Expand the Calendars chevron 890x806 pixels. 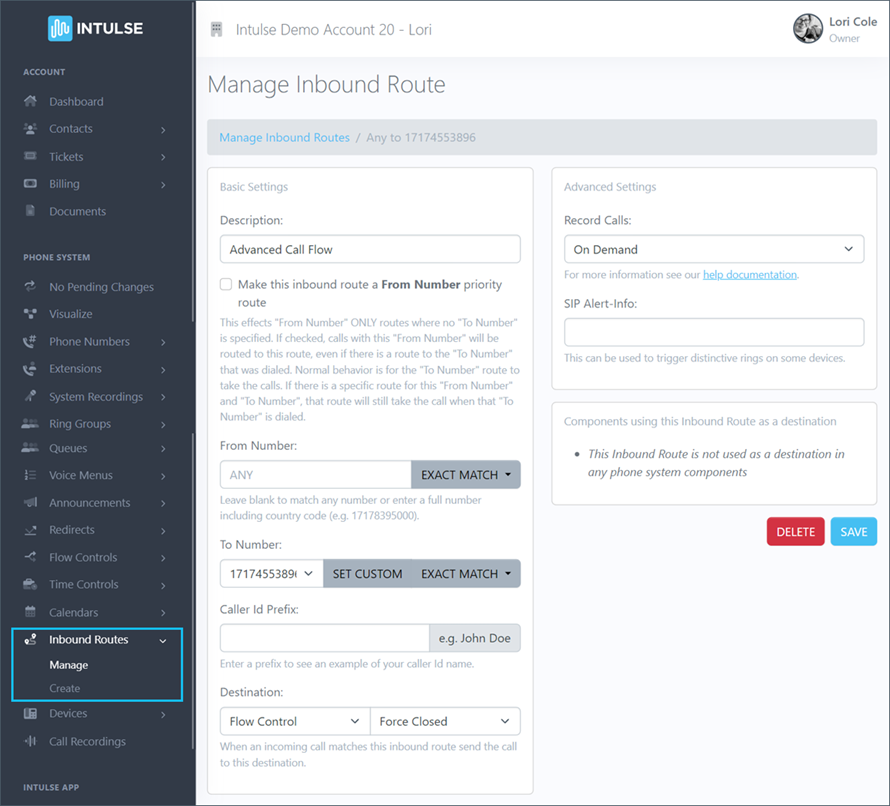tap(163, 613)
